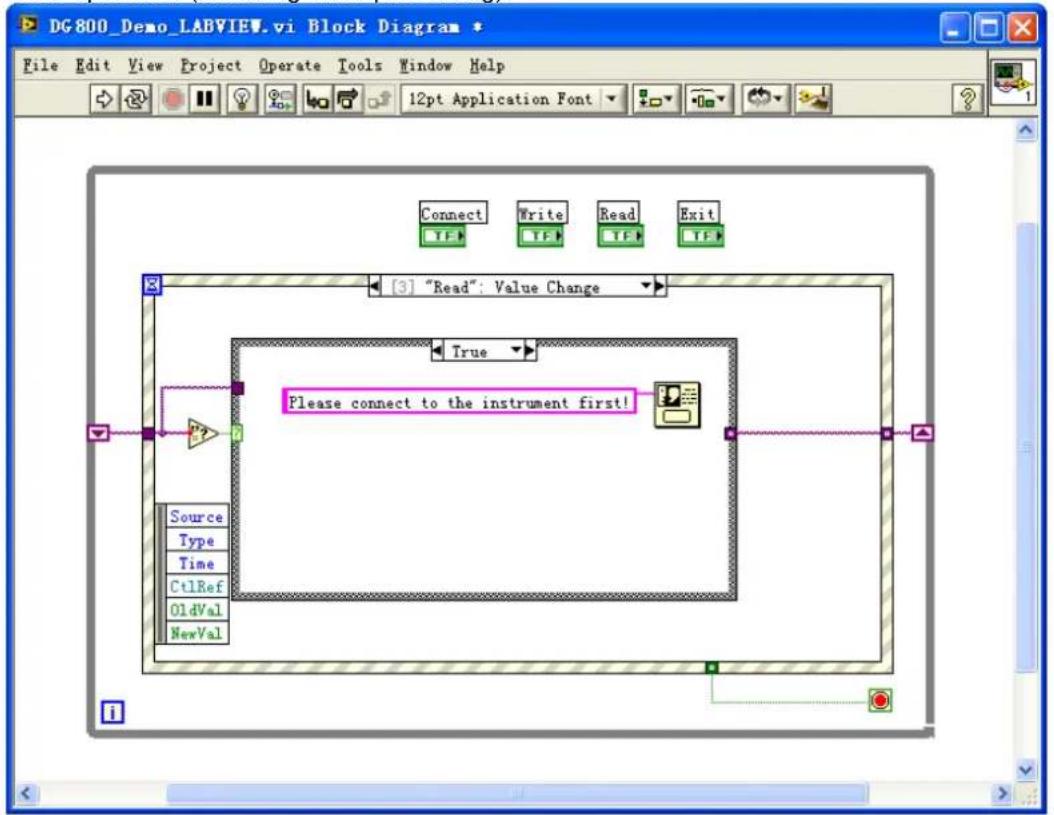
Task: Select the Time event data node
Action: coord(196,564)
